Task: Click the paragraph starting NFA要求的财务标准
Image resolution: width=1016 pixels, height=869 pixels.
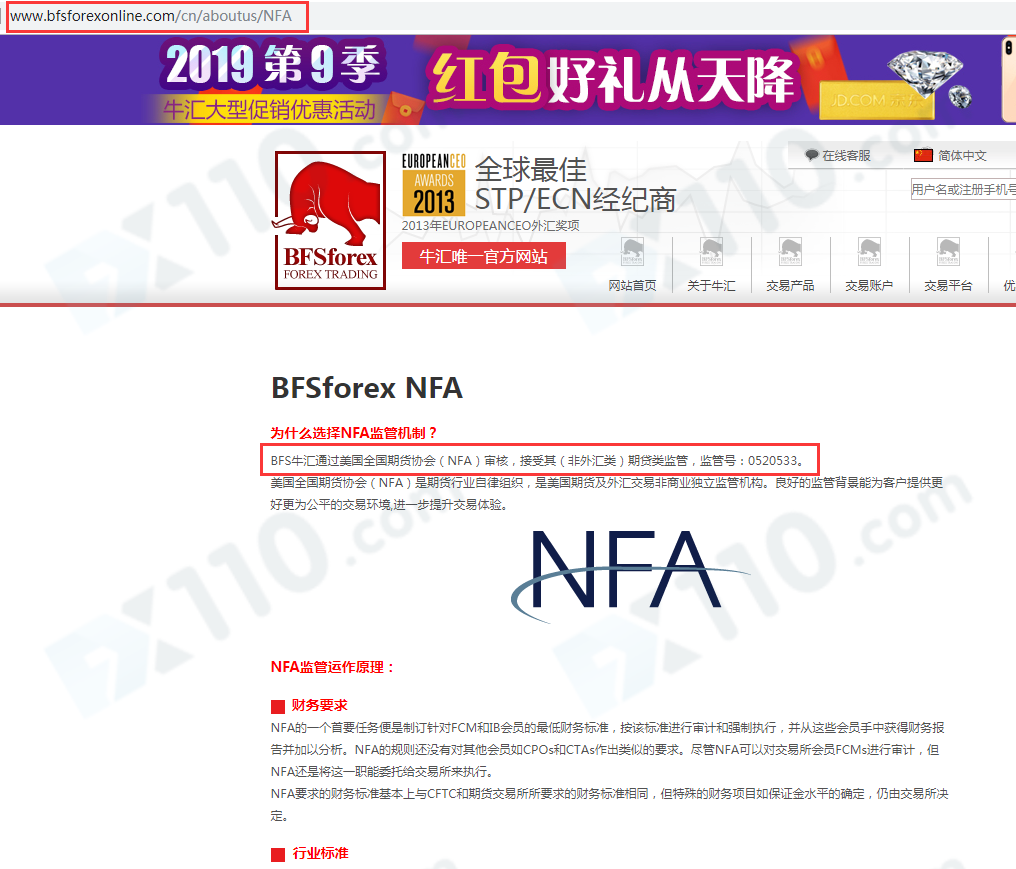Action: [609, 805]
